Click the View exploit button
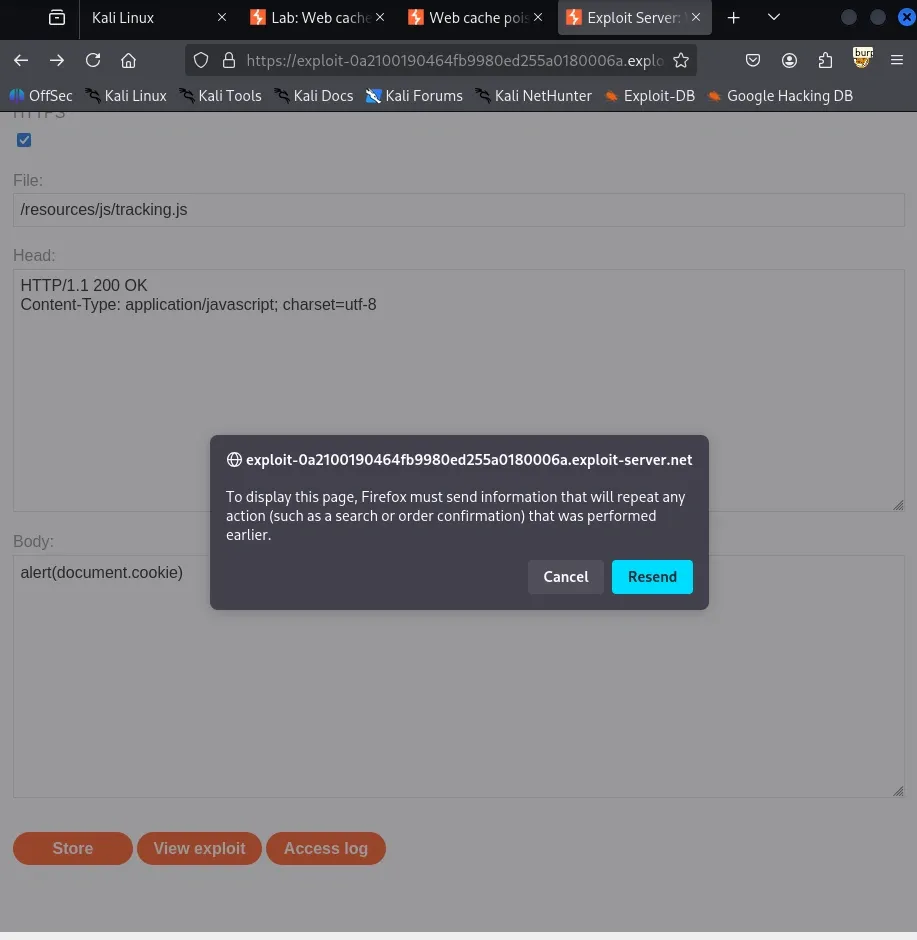Image resolution: width=917 pixels, height=940 pixels. [199, 848]
